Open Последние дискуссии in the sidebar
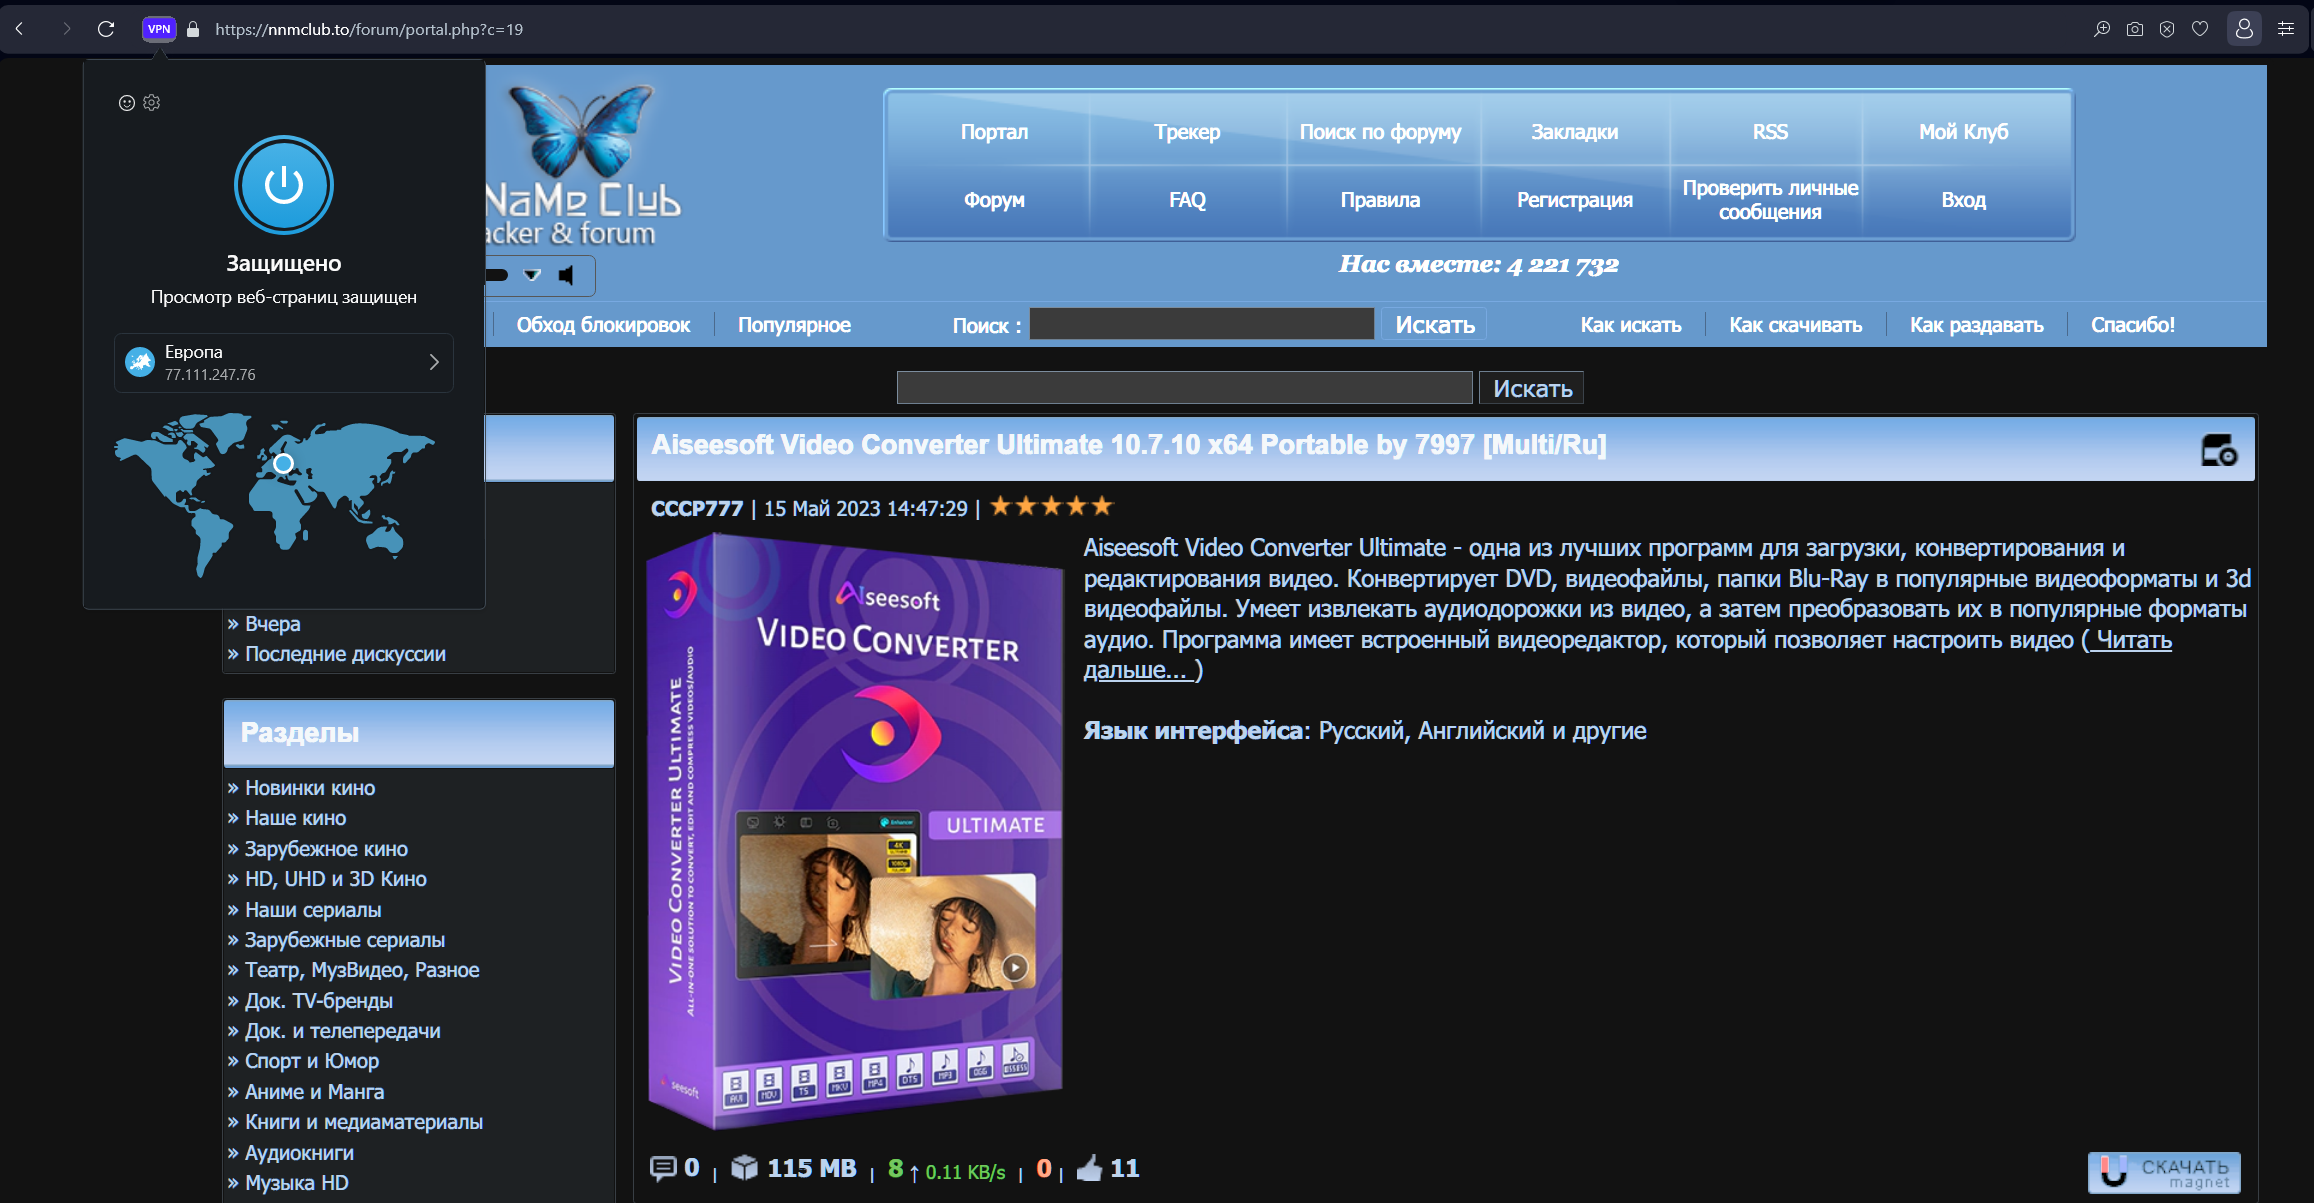The height and width of the screenshot is (1203, 2314). [x=345, y=654]
